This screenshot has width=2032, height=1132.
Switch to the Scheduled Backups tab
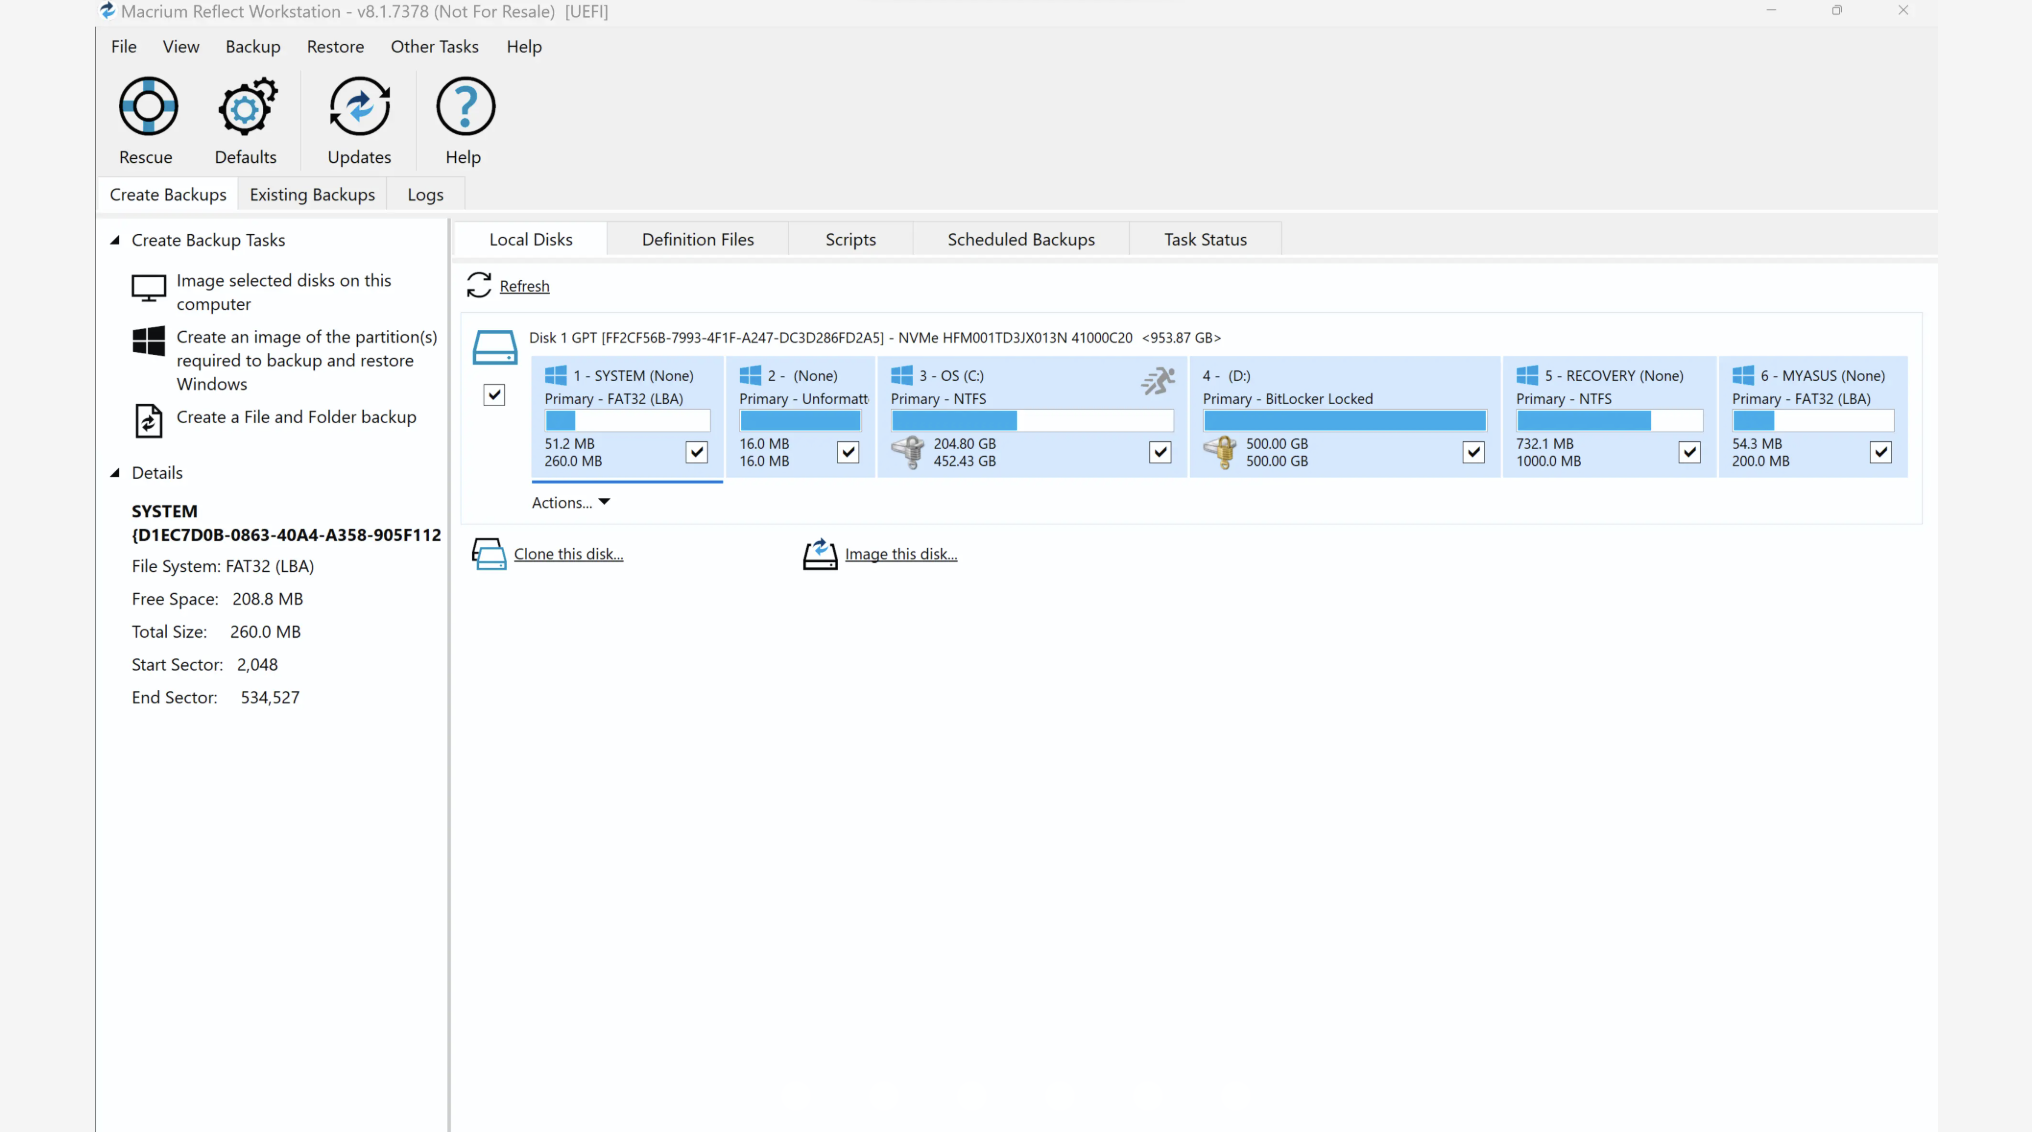[x=1020, y=240]
